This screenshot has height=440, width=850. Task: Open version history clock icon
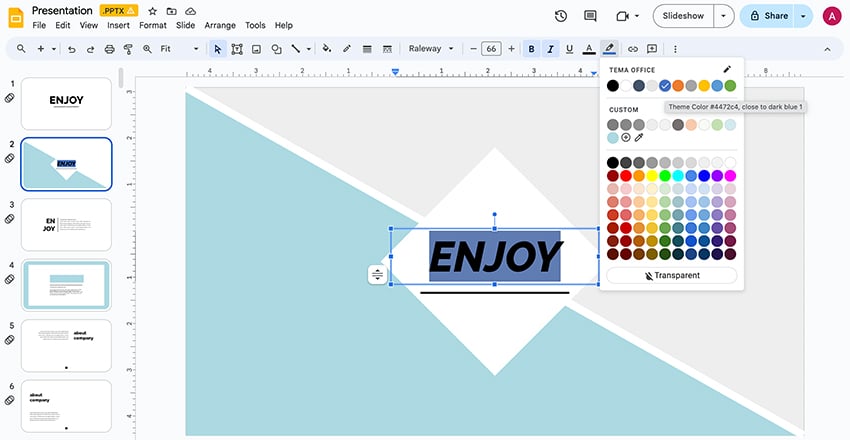pyautogui.click(x=560, y=16)
